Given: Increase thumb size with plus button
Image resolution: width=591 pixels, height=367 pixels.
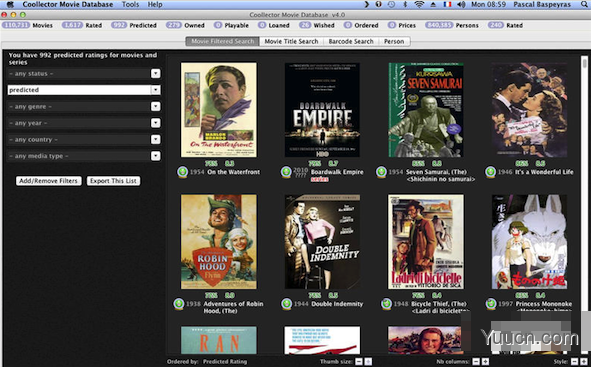Looking at the screenshot, I should click(x=368, y=361).
